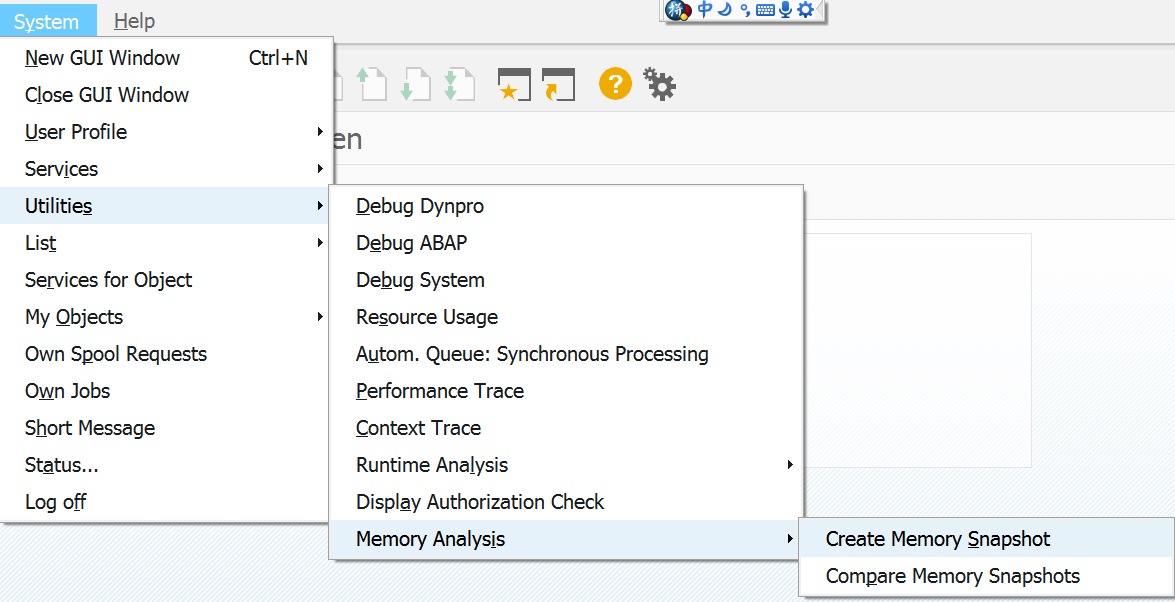Choose Create Memory Snapshot

[x=987, y=538]
